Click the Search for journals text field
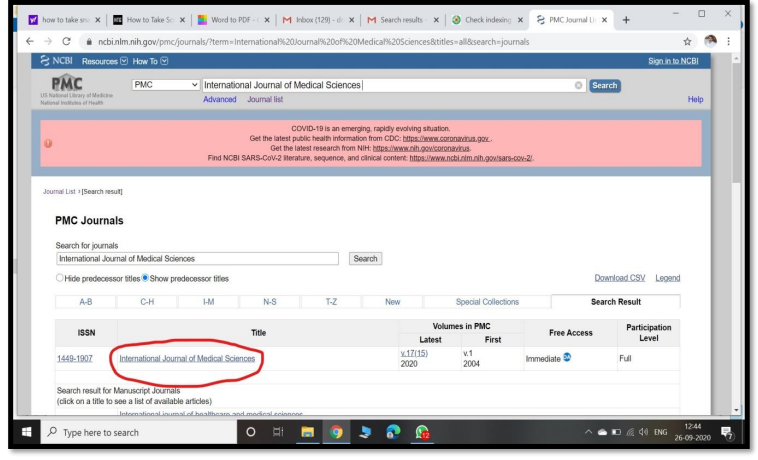The image size is (758, 460). 198,258
